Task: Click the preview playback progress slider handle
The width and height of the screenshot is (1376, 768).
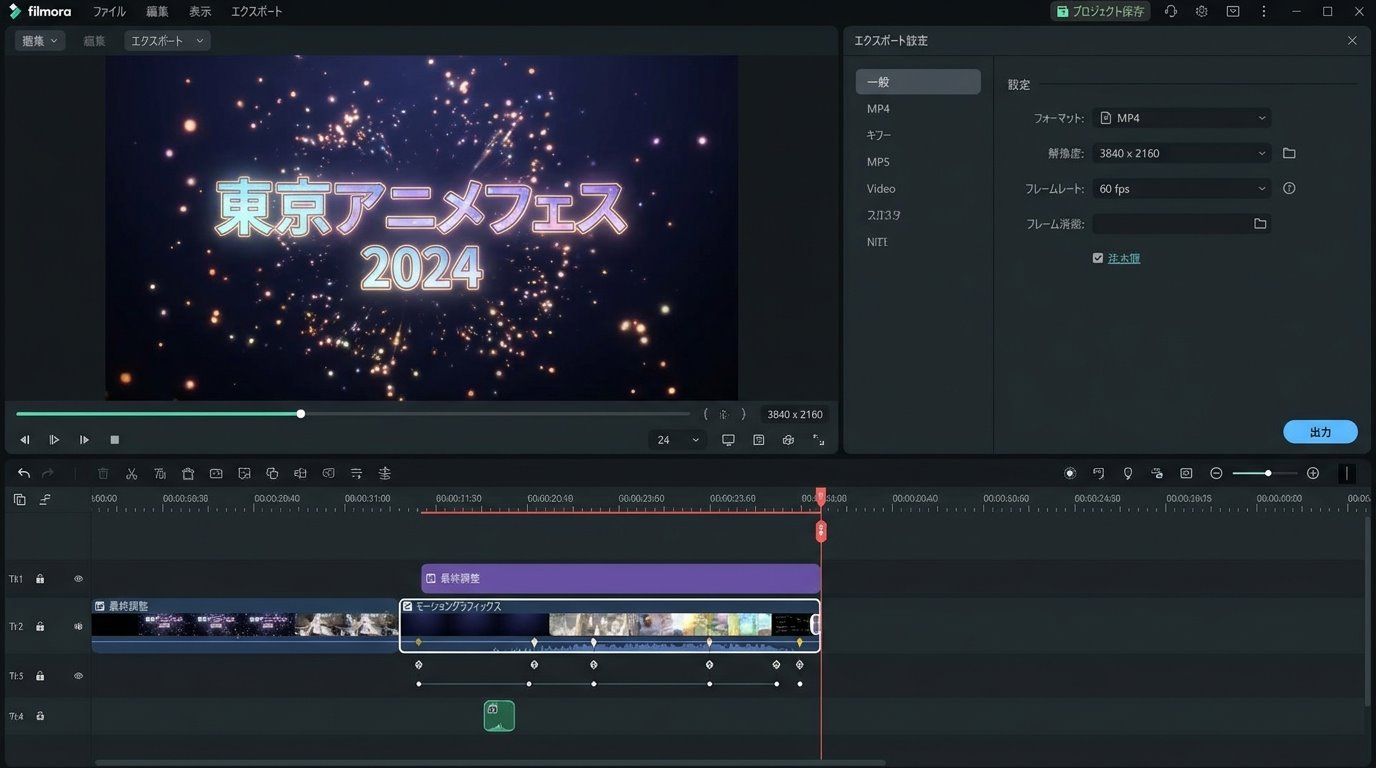Action: tap(301, 414)
